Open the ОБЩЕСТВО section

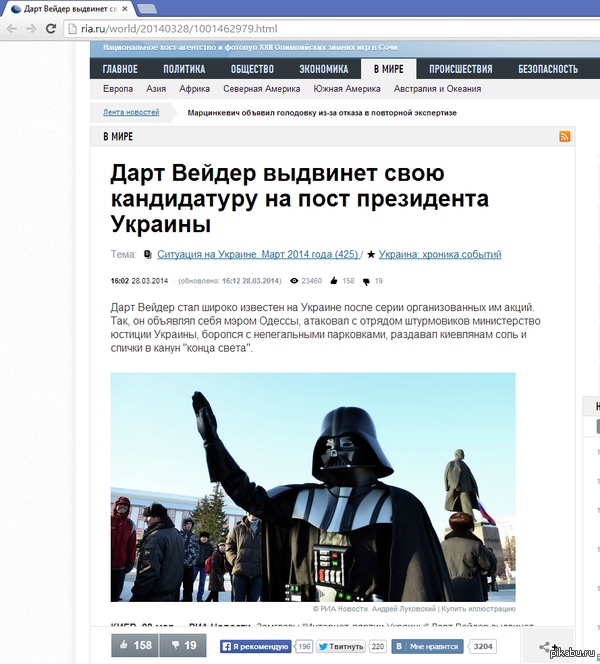click(252, 69)
